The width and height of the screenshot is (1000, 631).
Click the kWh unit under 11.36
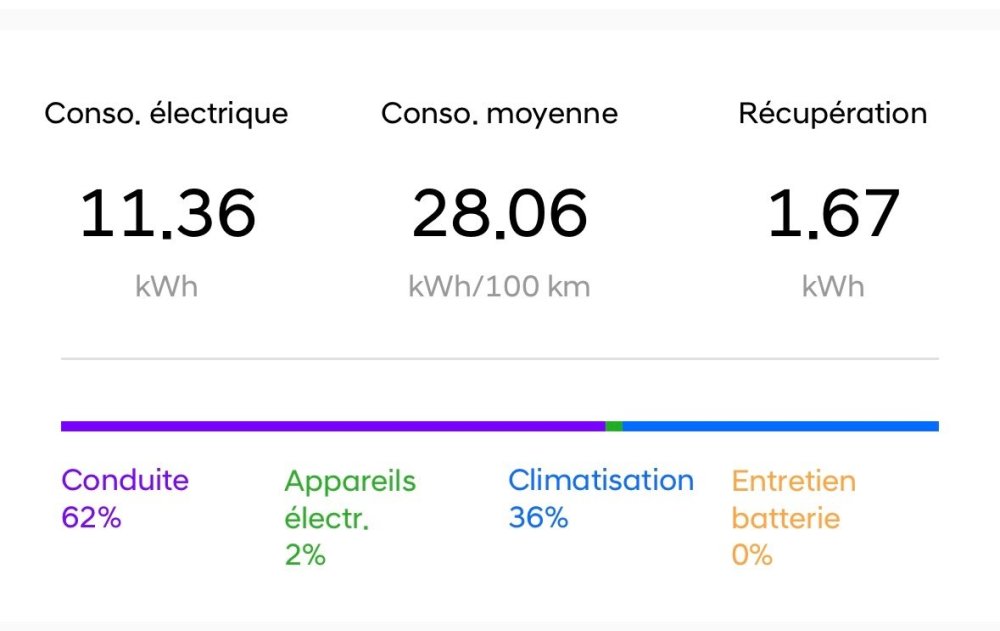[167, 288]
